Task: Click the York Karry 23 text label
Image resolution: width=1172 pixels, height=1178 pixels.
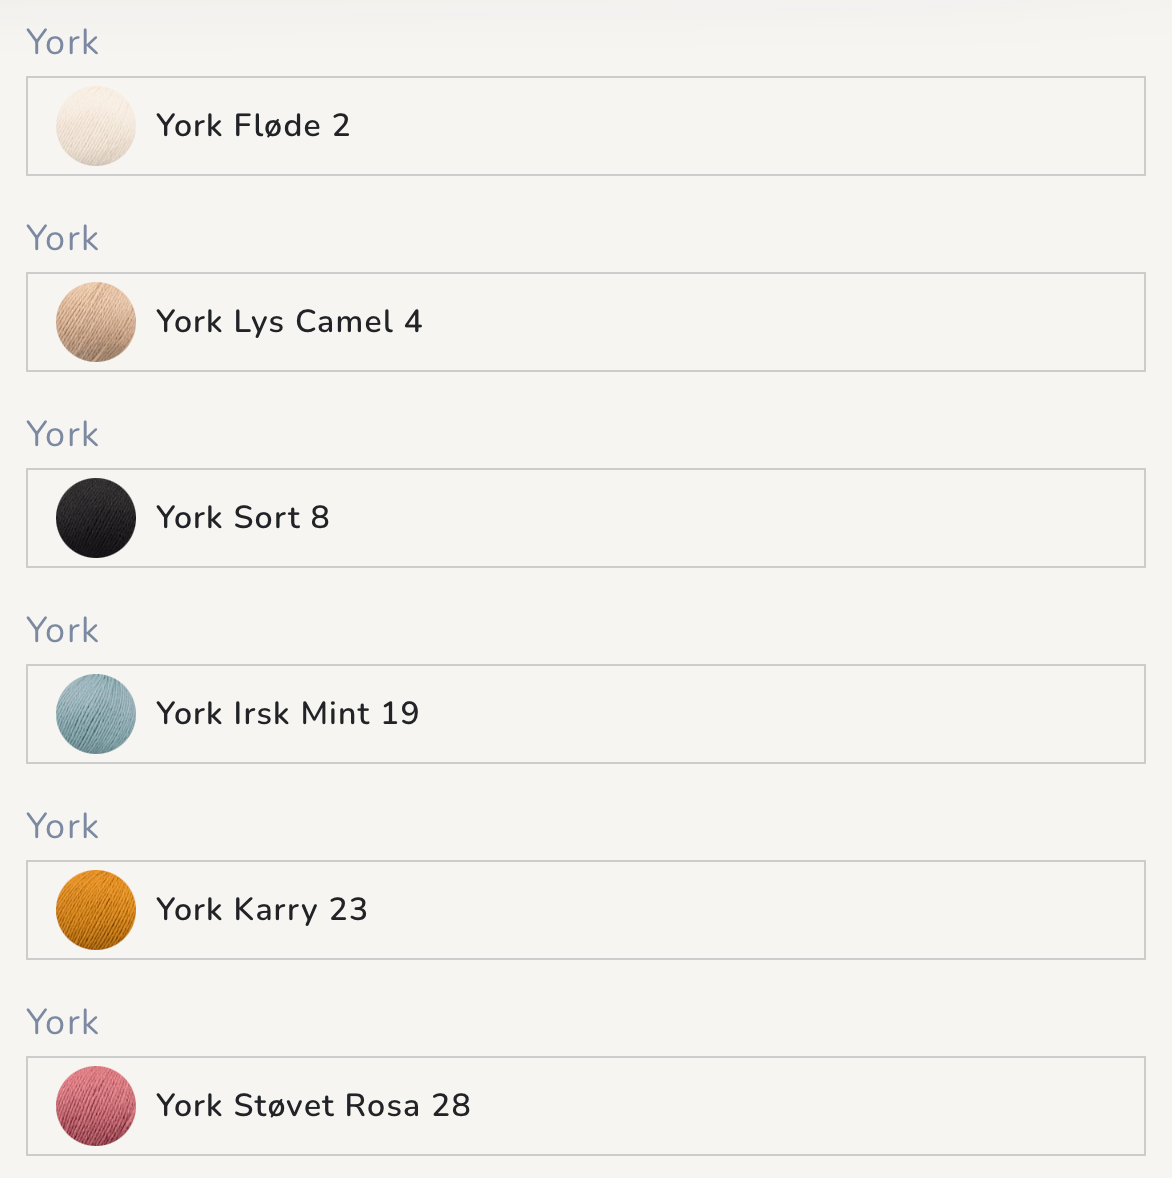Action: coord(261,911)
